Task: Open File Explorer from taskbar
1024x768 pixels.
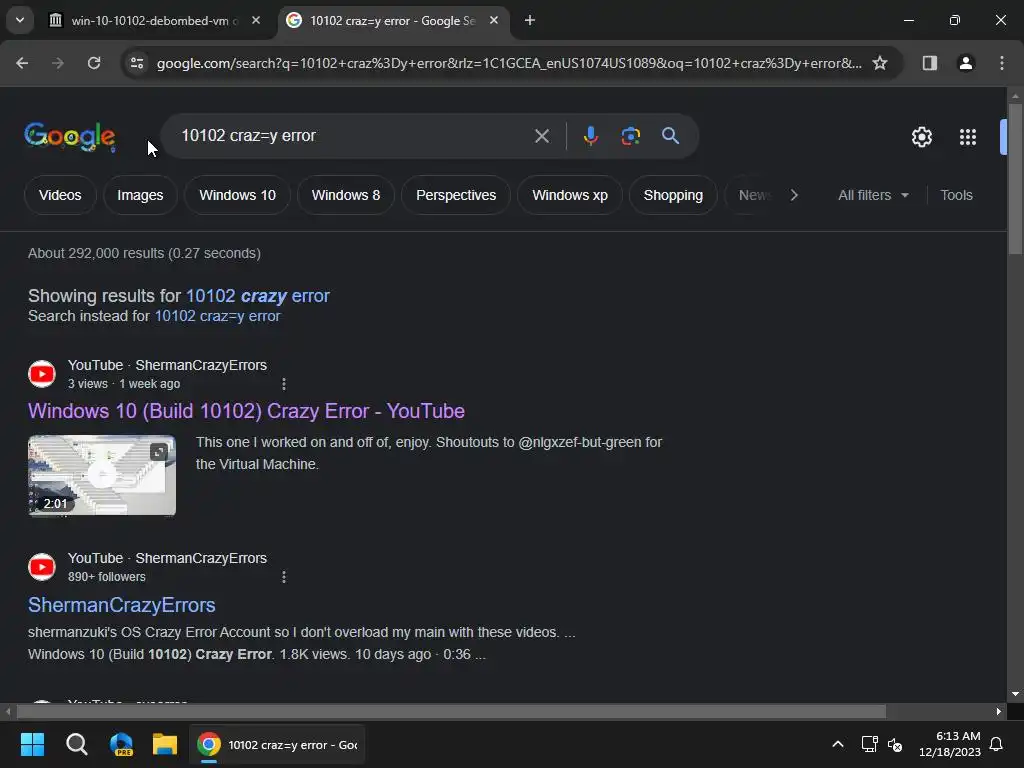Action: [x=165, y=744]
